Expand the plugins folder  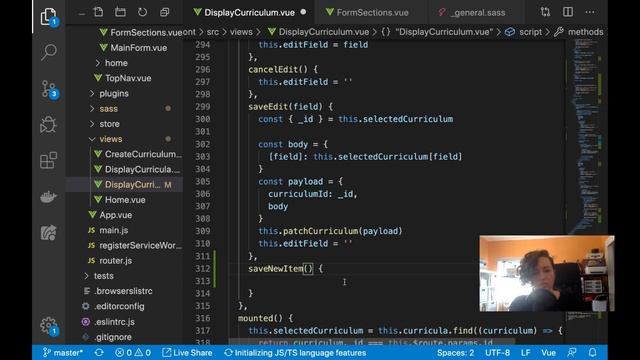113,93
